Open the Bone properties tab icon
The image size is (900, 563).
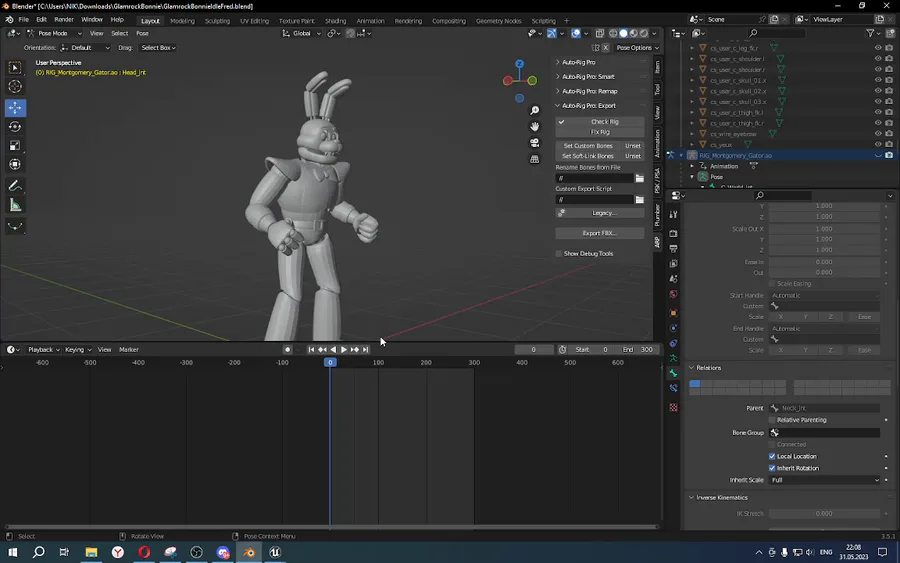673,373
